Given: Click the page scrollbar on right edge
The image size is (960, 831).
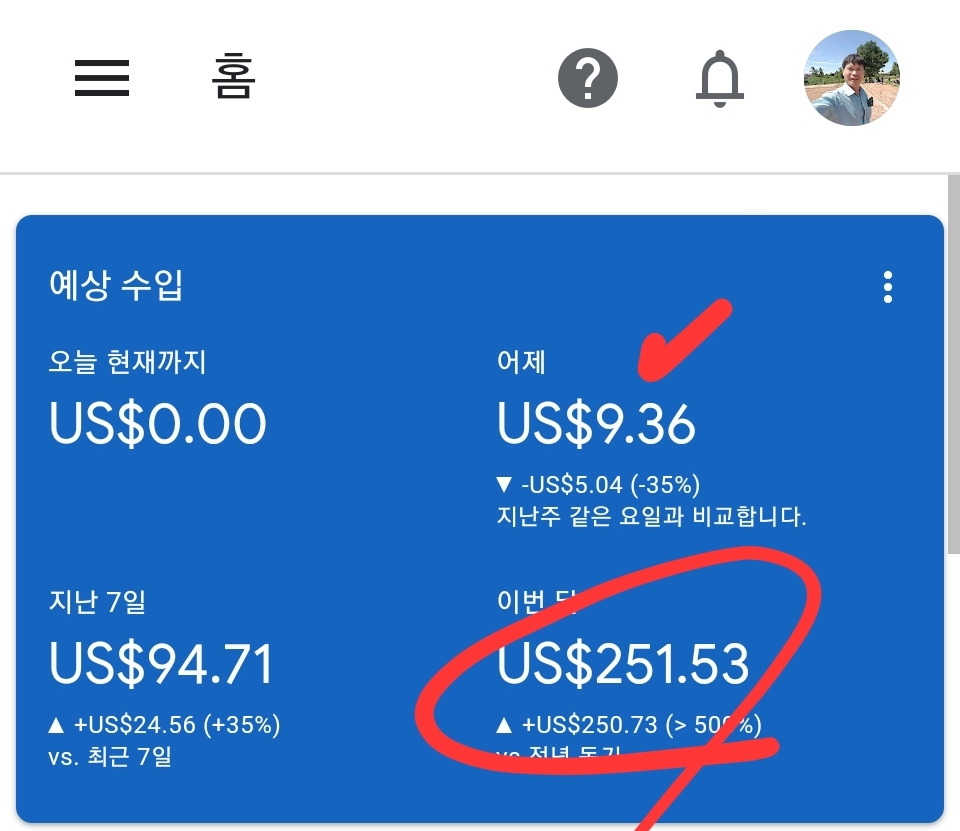Looking at the screenshot, I should 953,364.
